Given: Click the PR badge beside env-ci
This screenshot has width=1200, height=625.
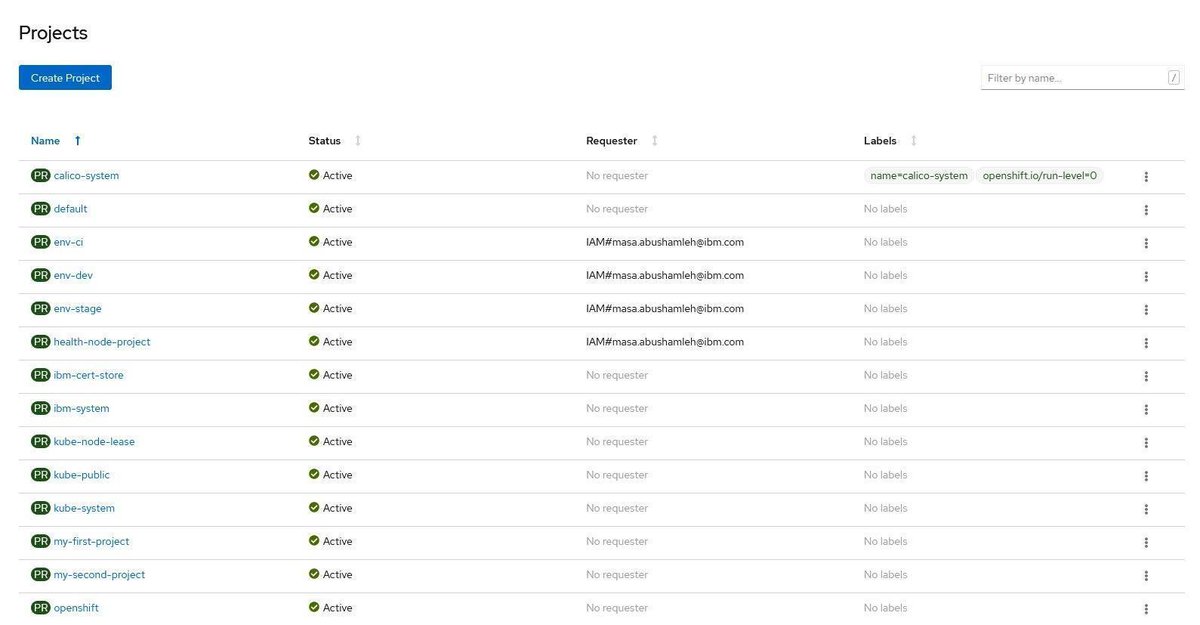Looking at the screenshot, I should pos(41,242).
